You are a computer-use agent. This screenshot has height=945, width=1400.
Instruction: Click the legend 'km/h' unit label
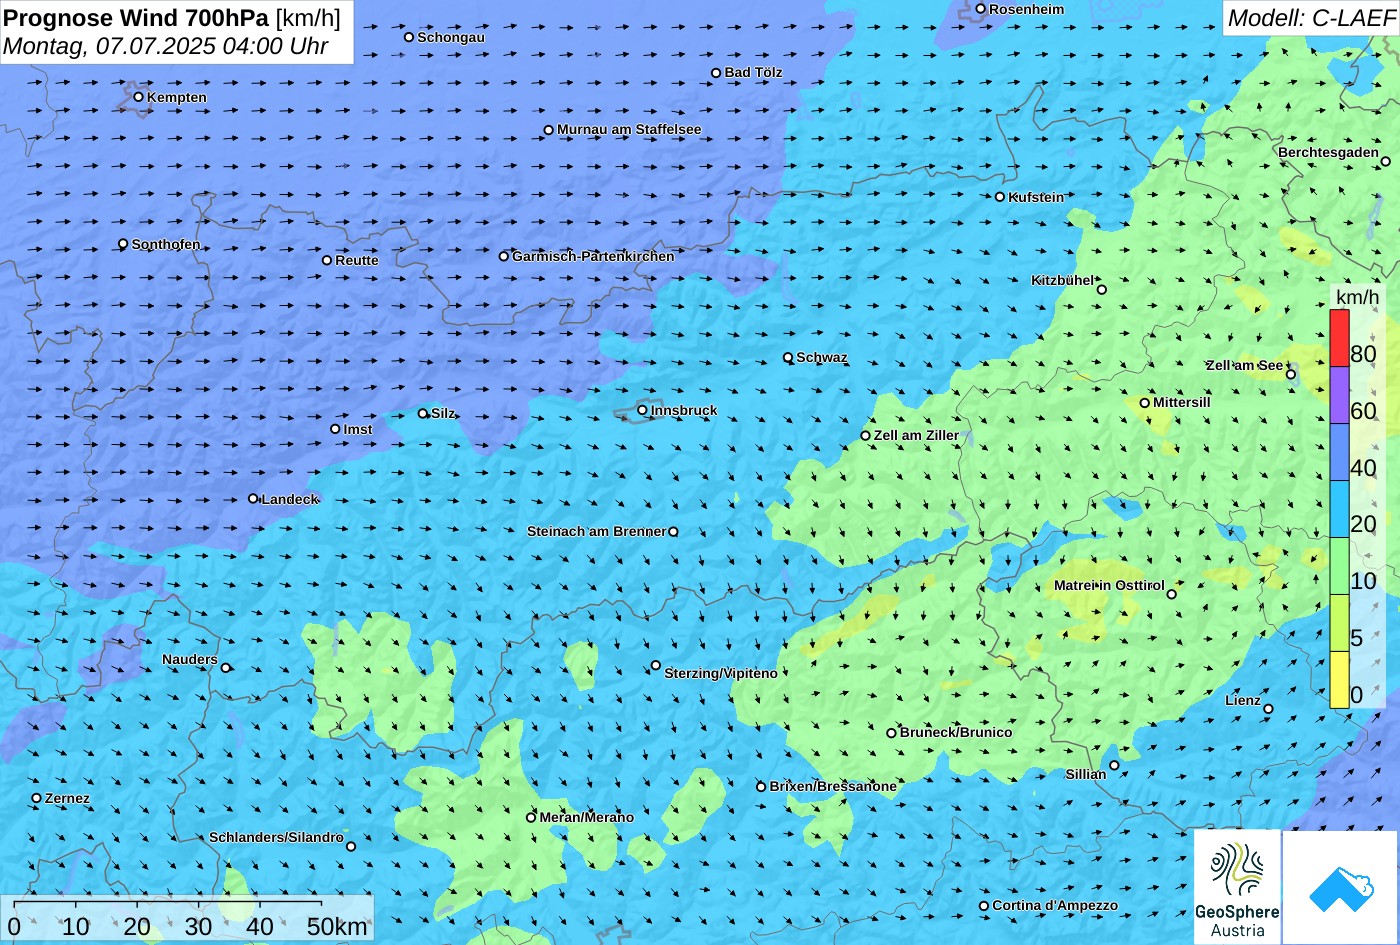1357,297
